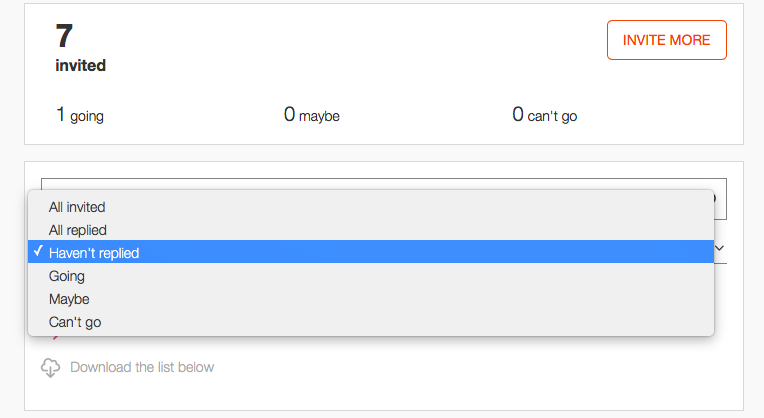The image size is (764, 418).
Task: Click the dropdown chevron arrow
Action: 719,248
